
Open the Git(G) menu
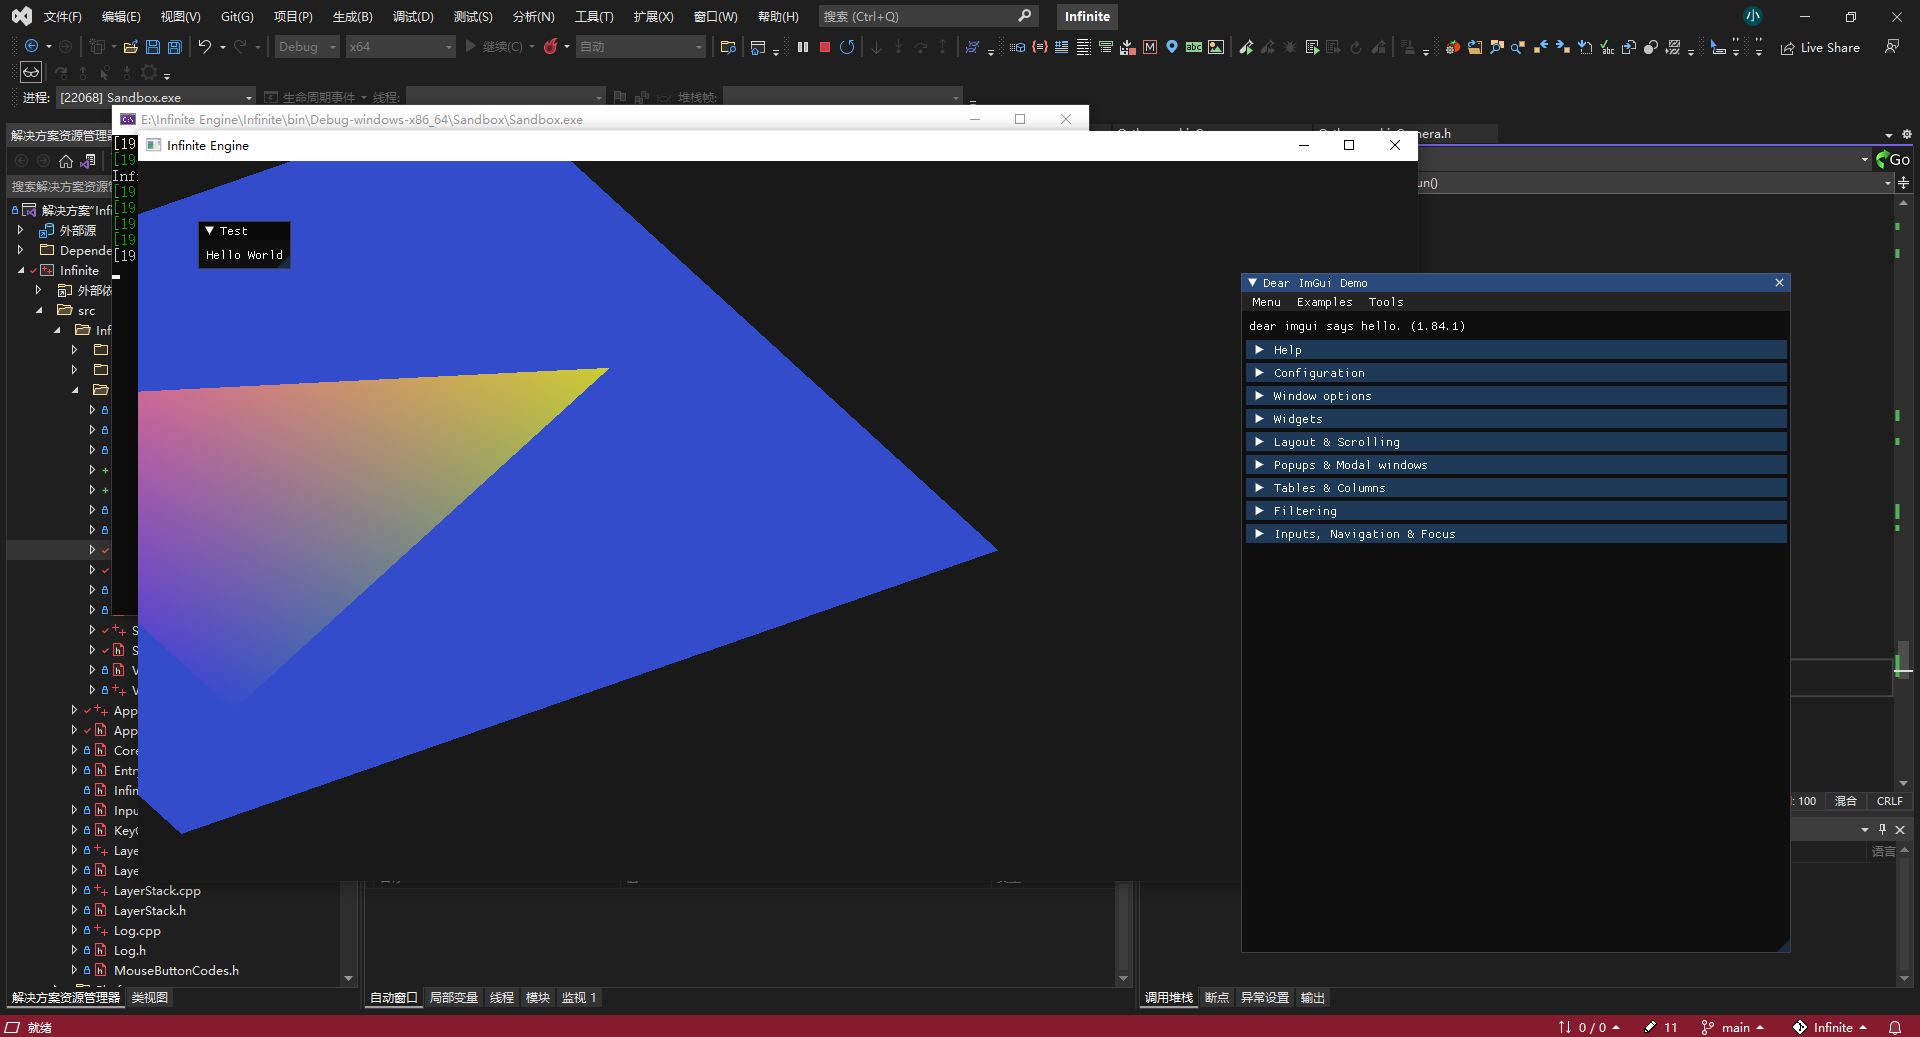tap(237, 17)
